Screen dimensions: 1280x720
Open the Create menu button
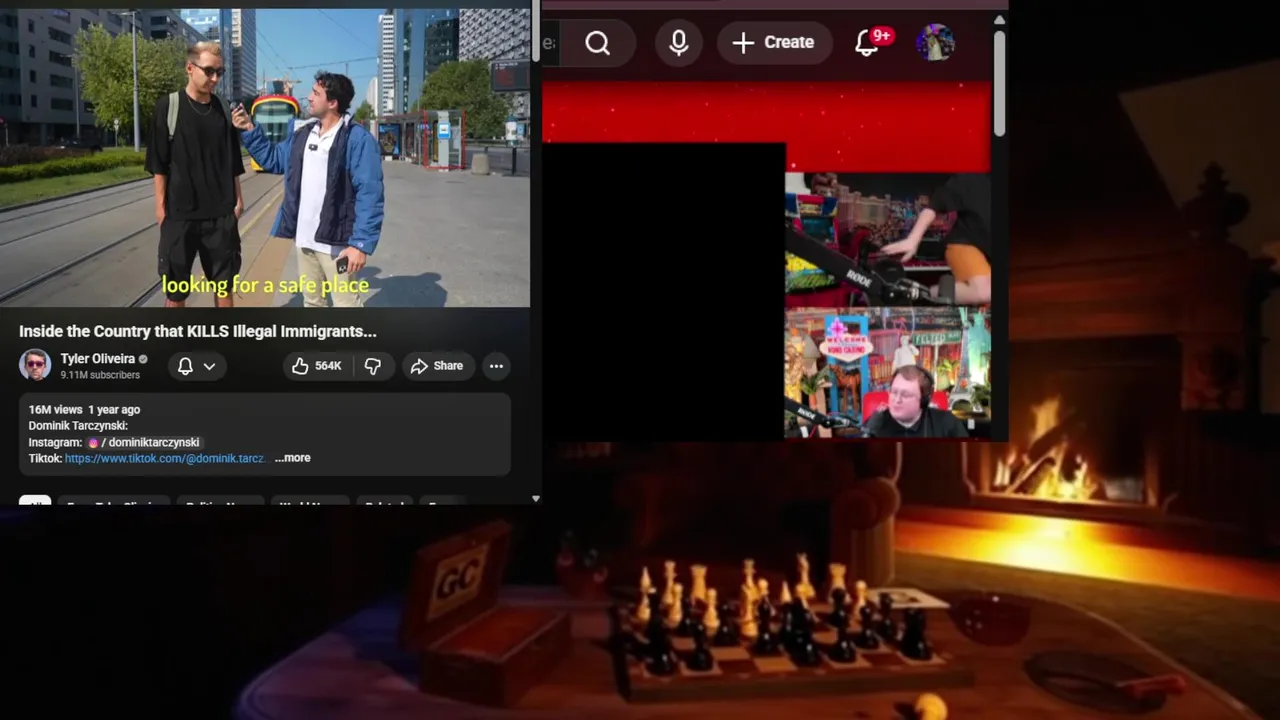tap(774, 43)
